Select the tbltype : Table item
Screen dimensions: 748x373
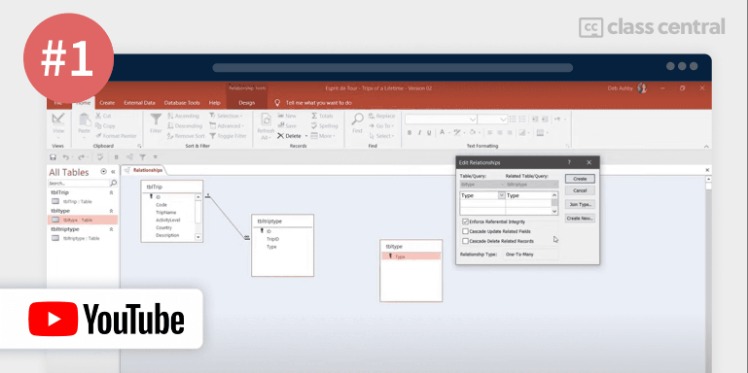click(x=83, y=220)
